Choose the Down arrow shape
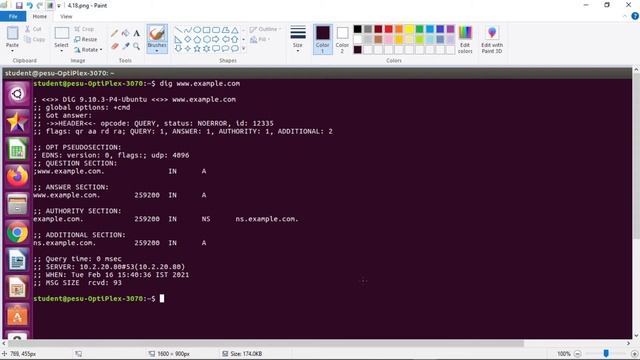The width and height of the screenshot is (640, 360). [178, 49]
